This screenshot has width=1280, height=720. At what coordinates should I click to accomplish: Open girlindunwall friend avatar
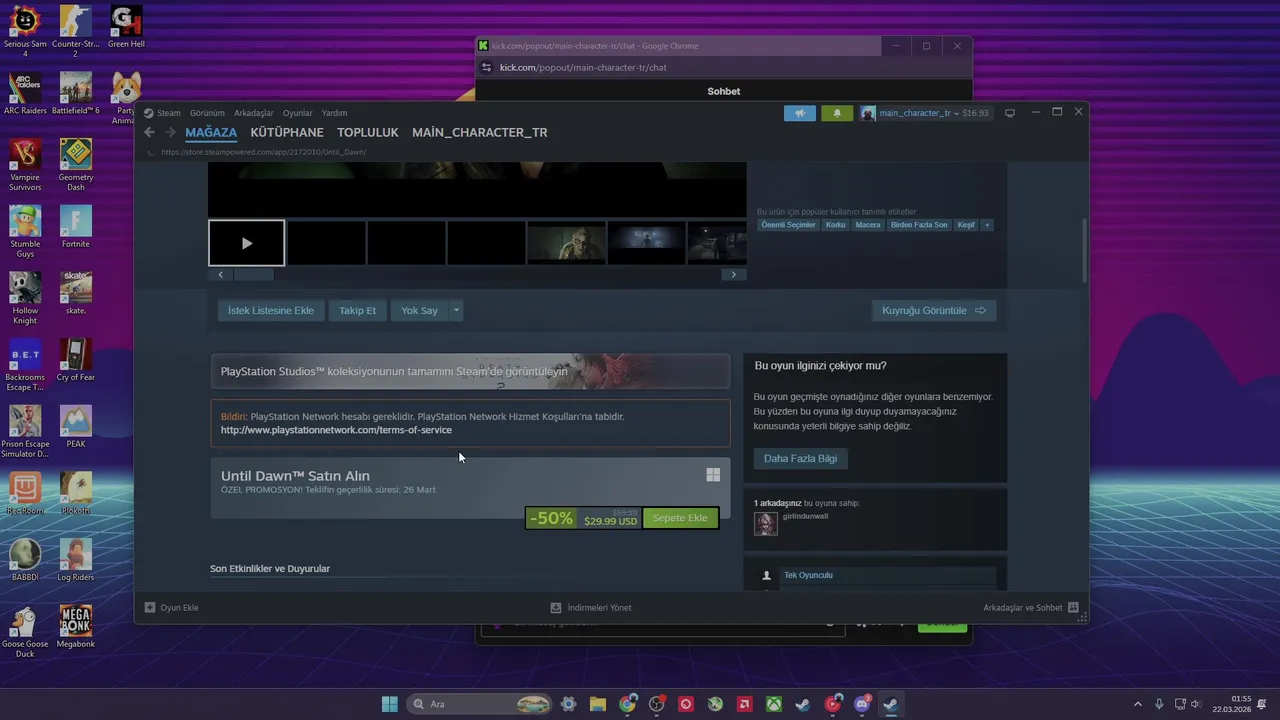tap(766, 524)
